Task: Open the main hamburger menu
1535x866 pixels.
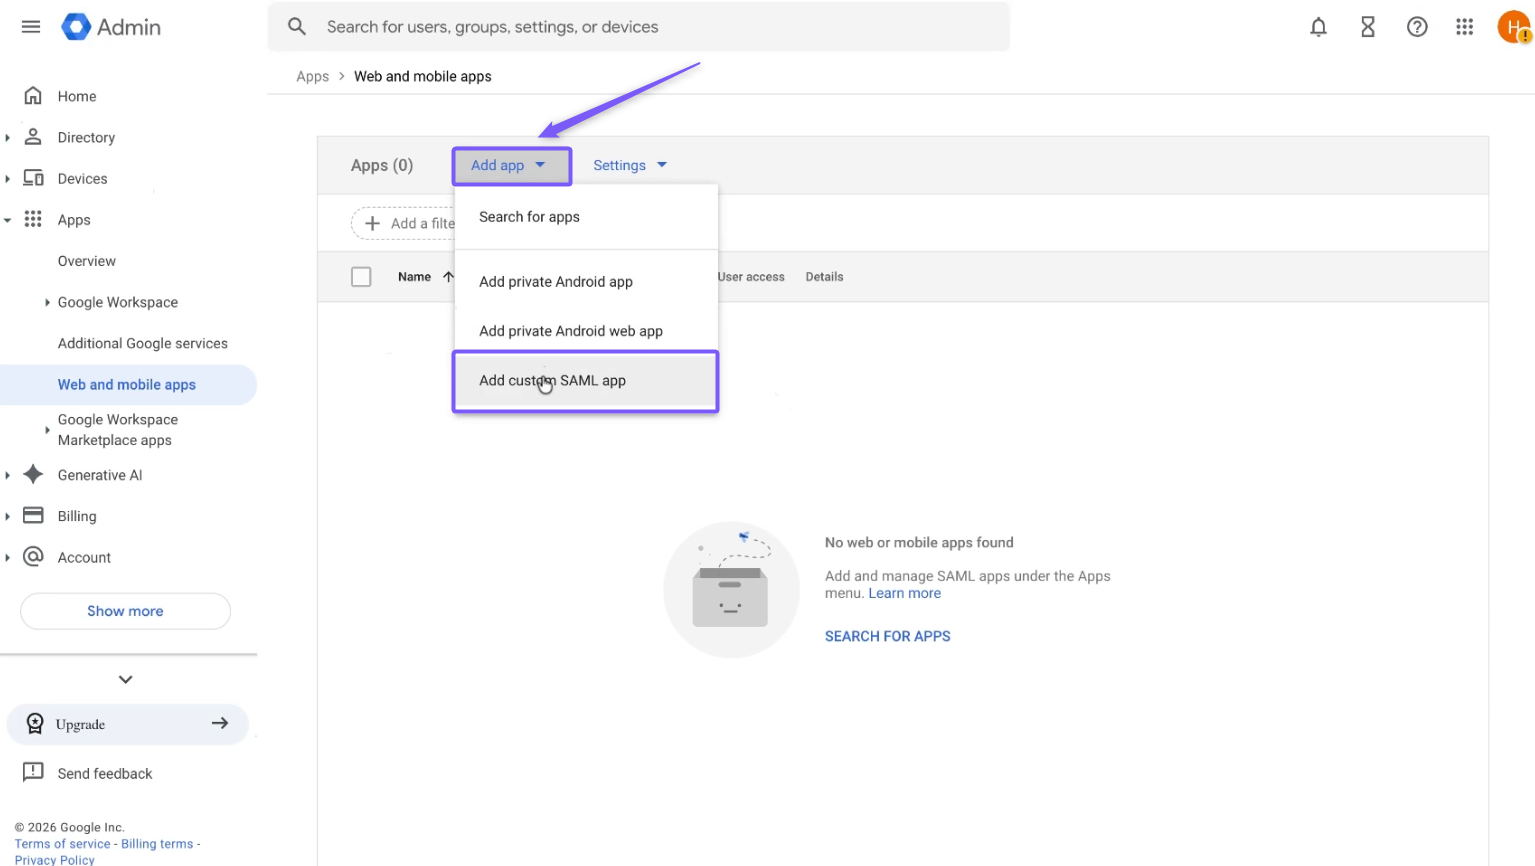Action: coord(31,27)
